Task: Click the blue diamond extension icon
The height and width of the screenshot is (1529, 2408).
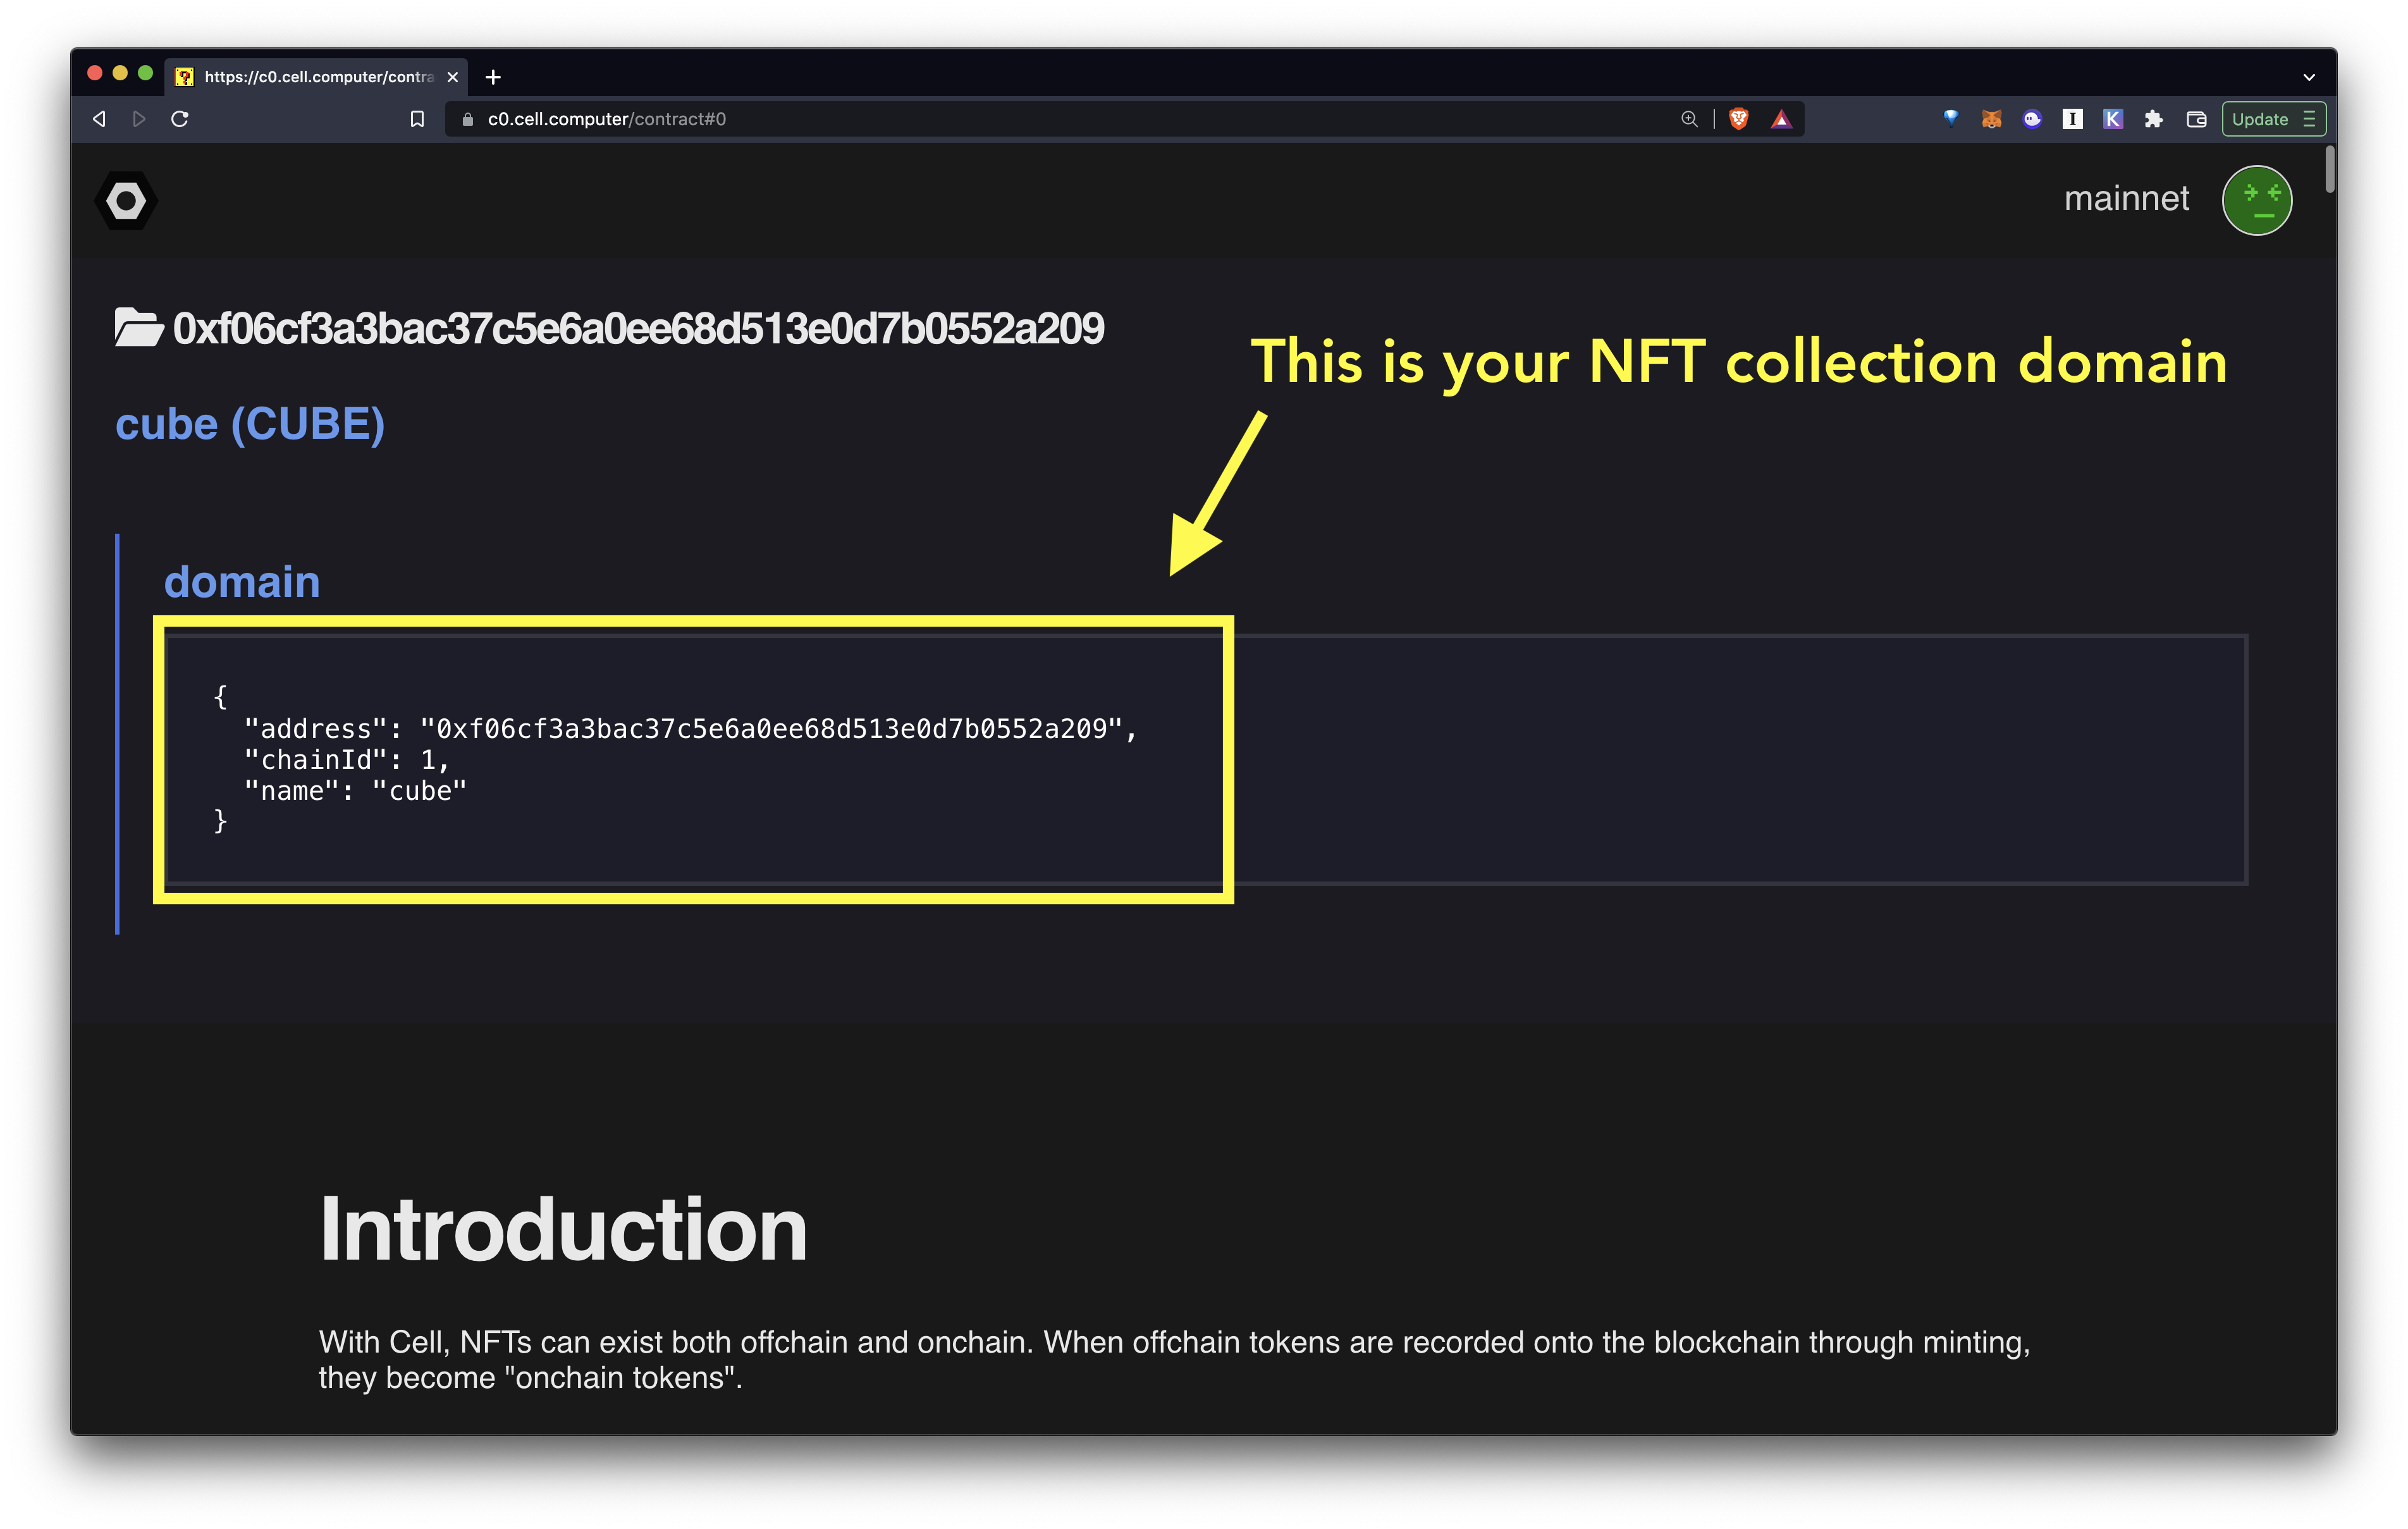Action: (x=1950, y=118)
